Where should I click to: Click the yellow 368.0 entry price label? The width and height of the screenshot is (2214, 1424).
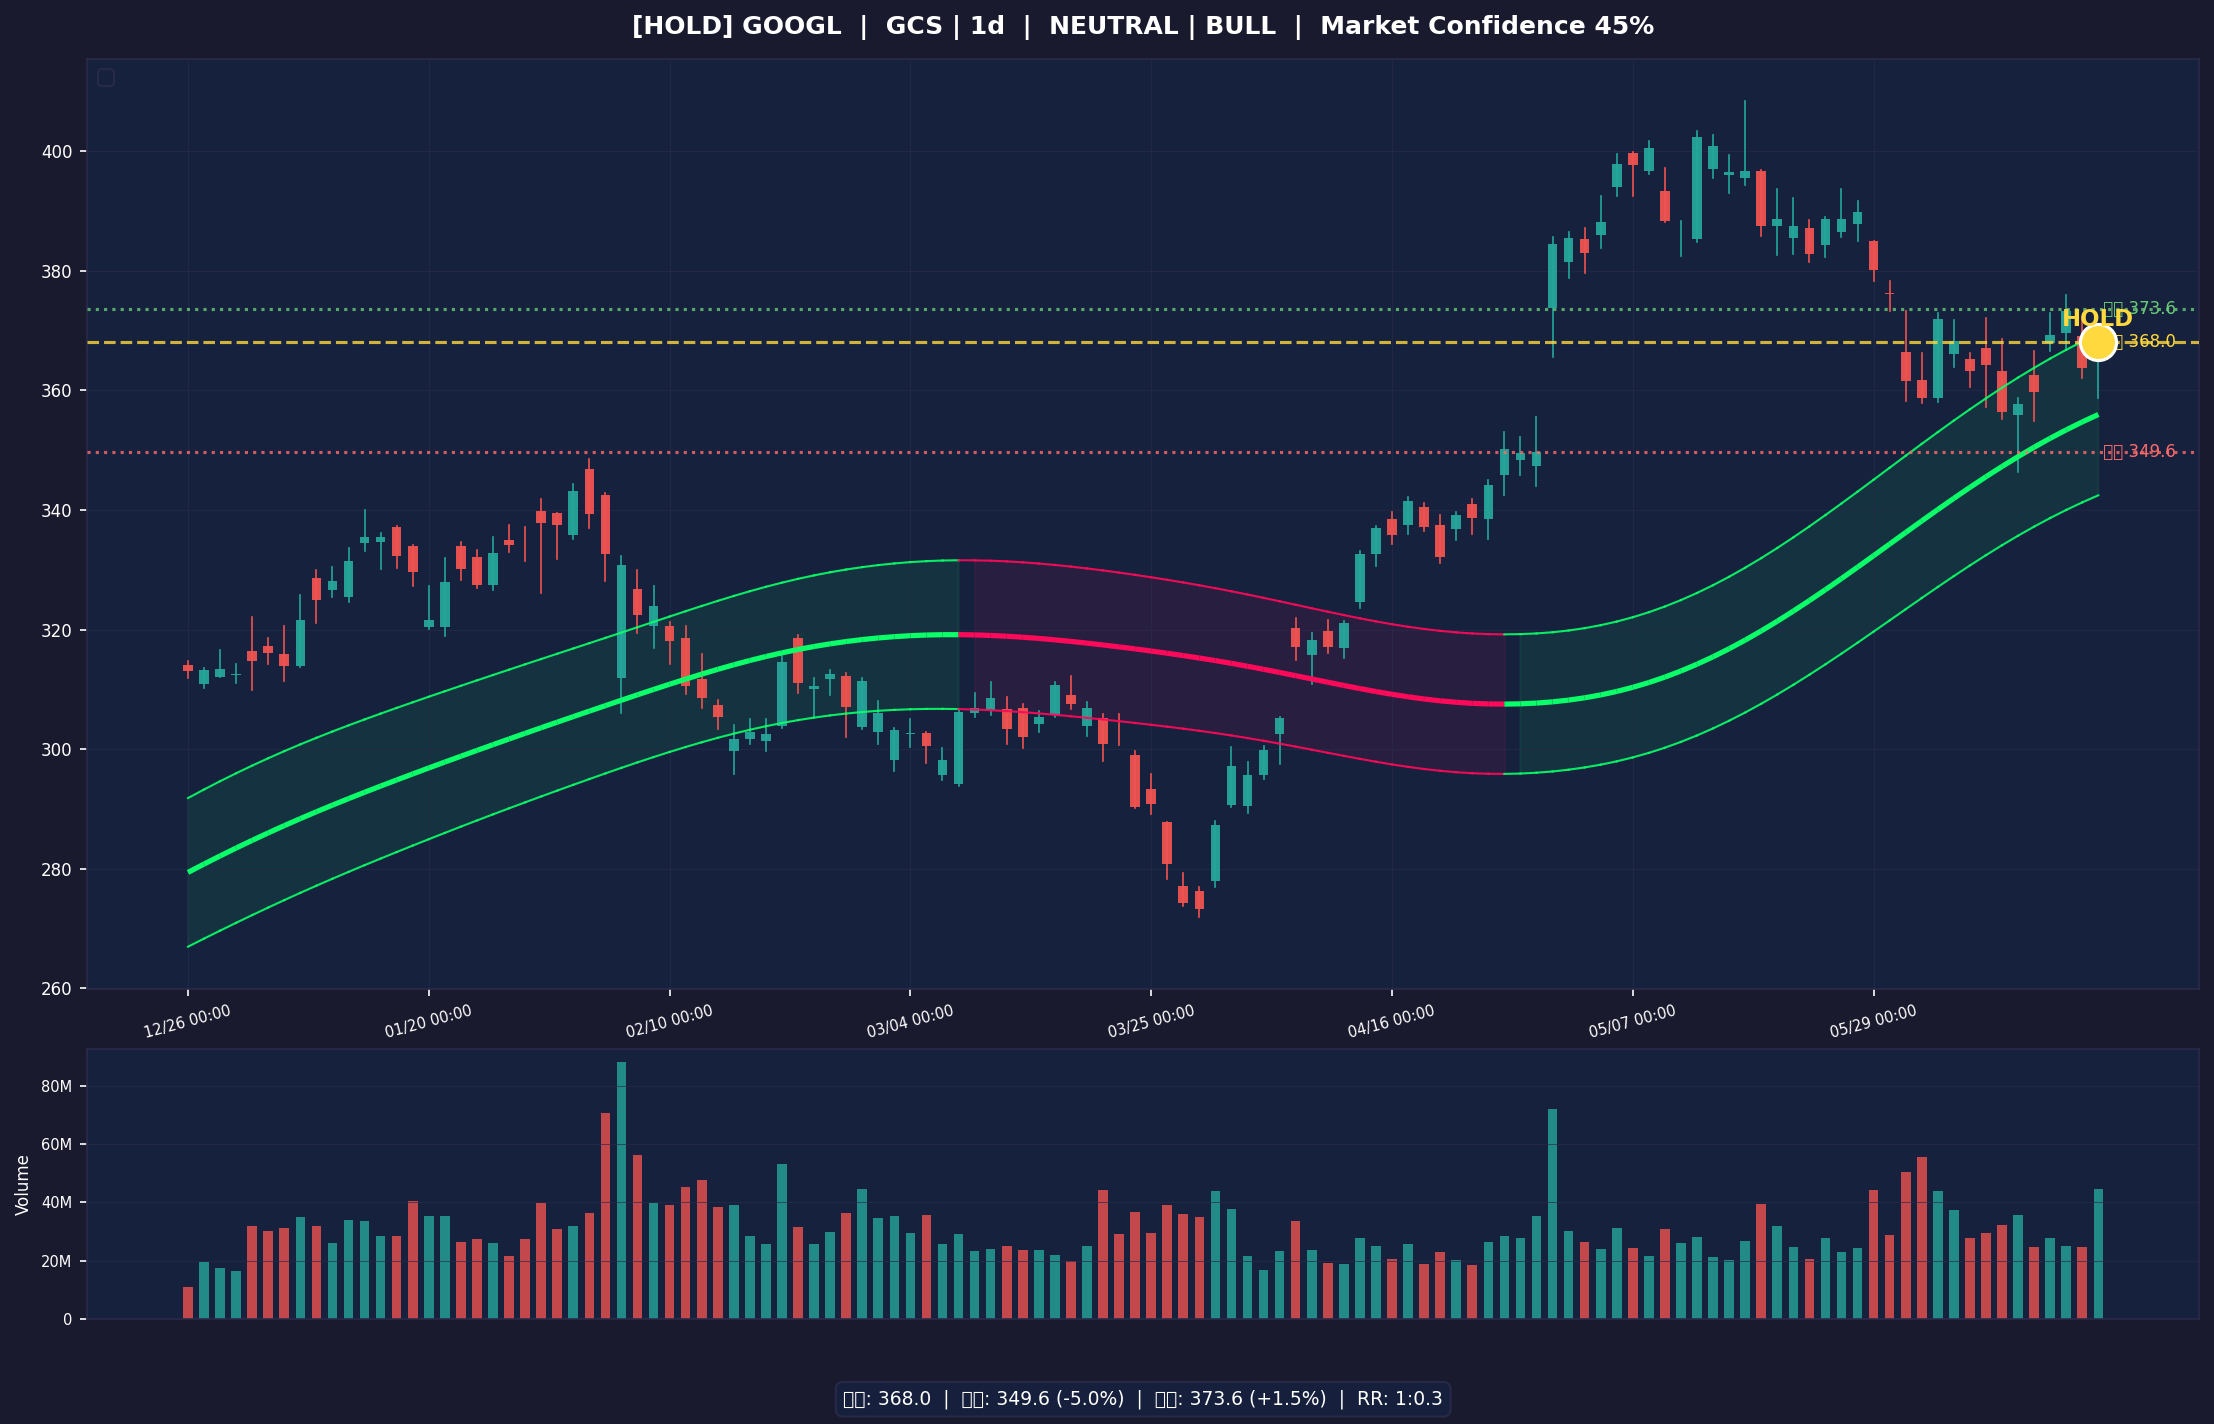2145,342
